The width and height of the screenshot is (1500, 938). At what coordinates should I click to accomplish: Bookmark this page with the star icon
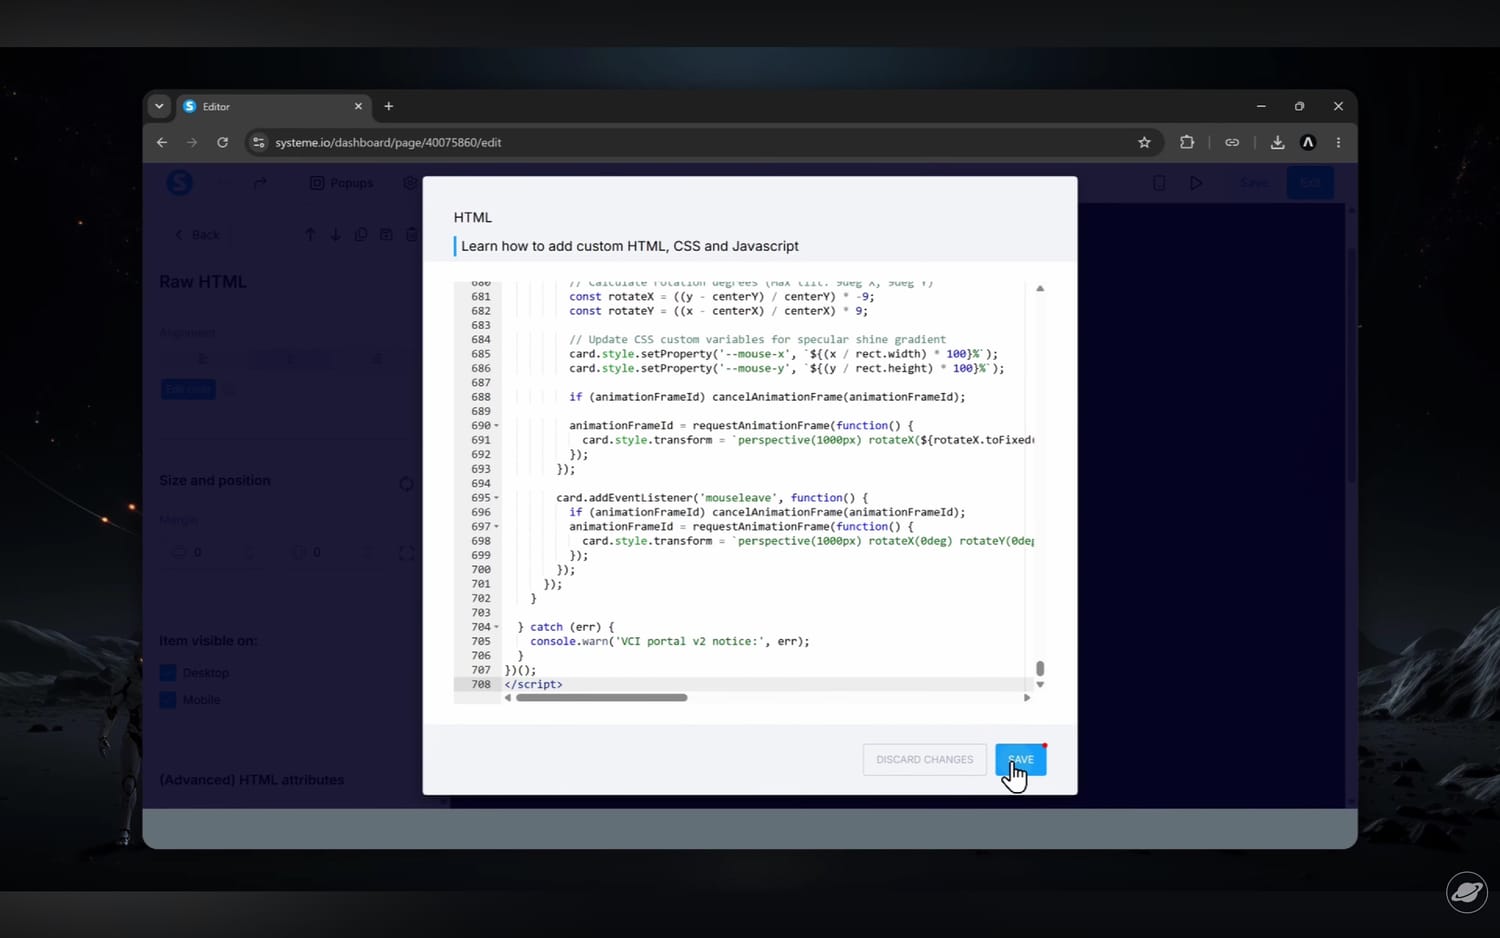click(x=1144, y=142)
